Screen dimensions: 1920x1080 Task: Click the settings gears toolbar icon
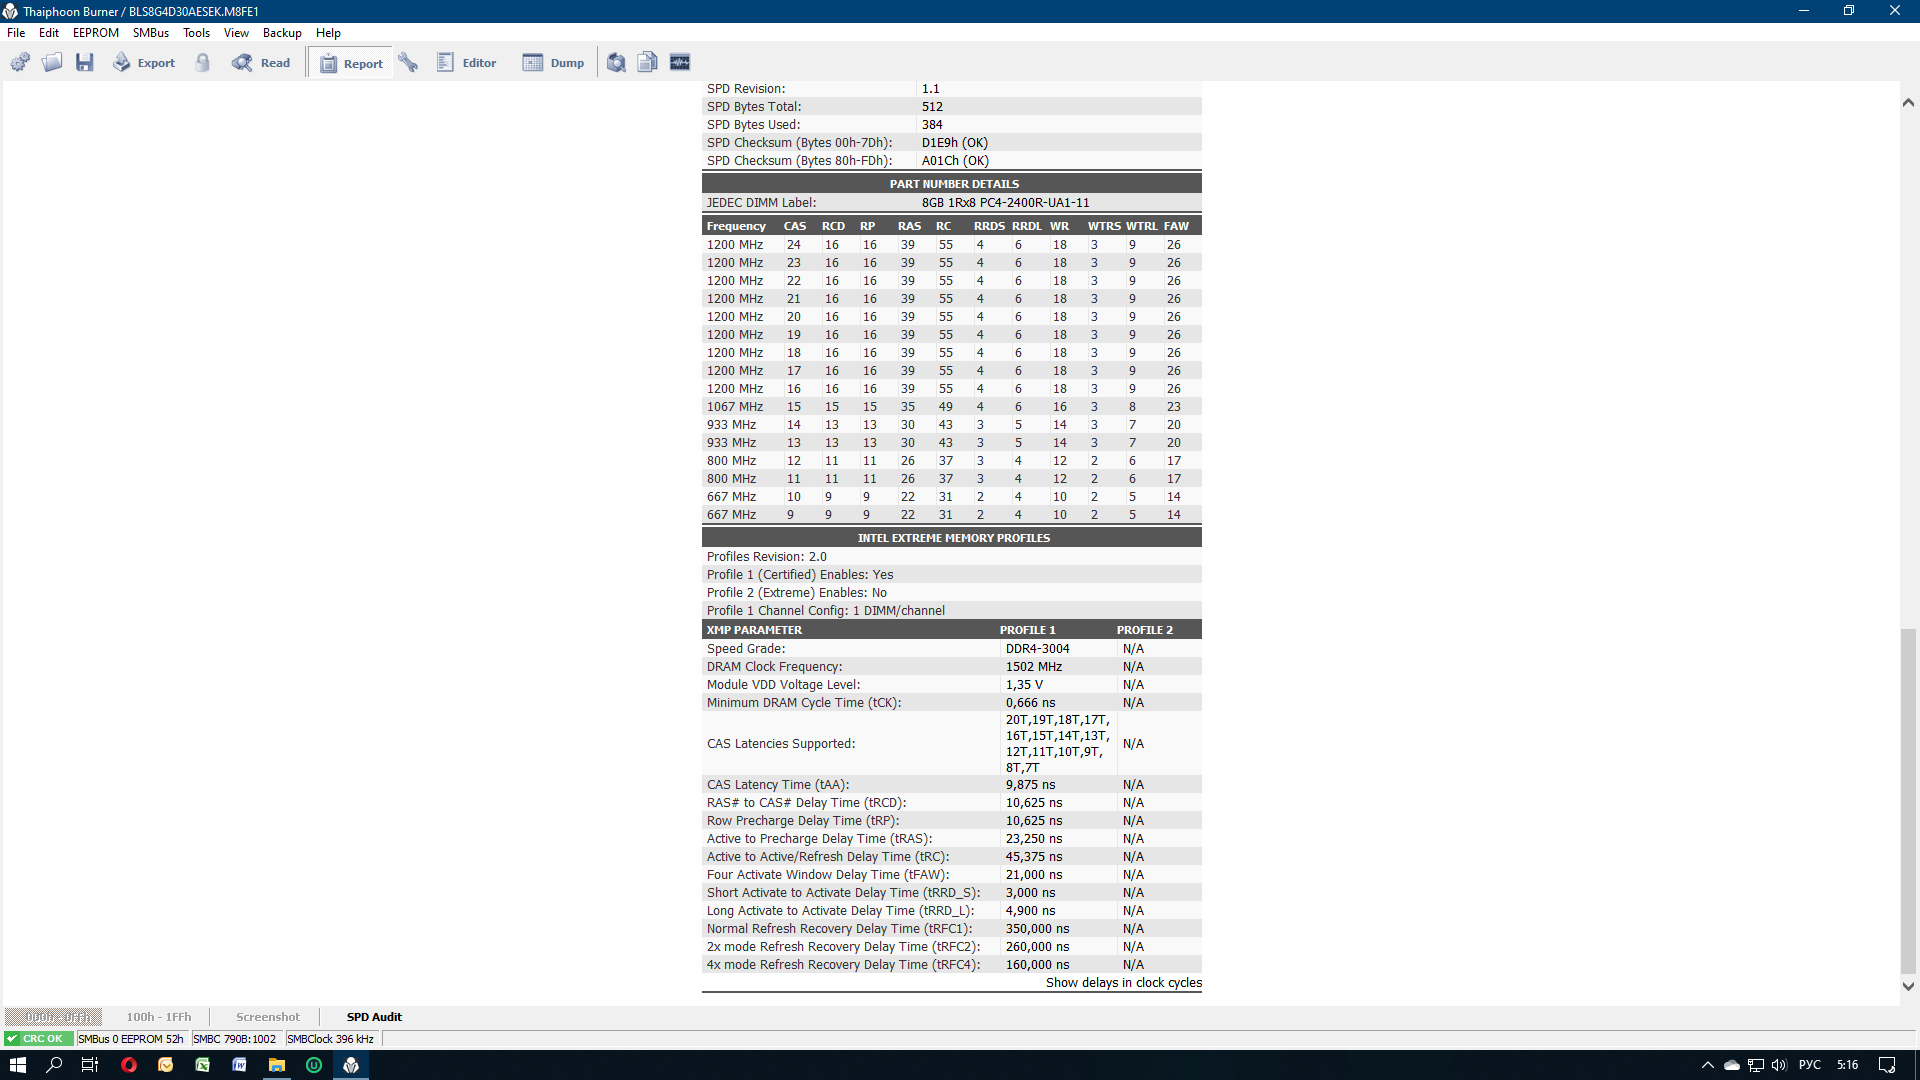pos(20,63)
